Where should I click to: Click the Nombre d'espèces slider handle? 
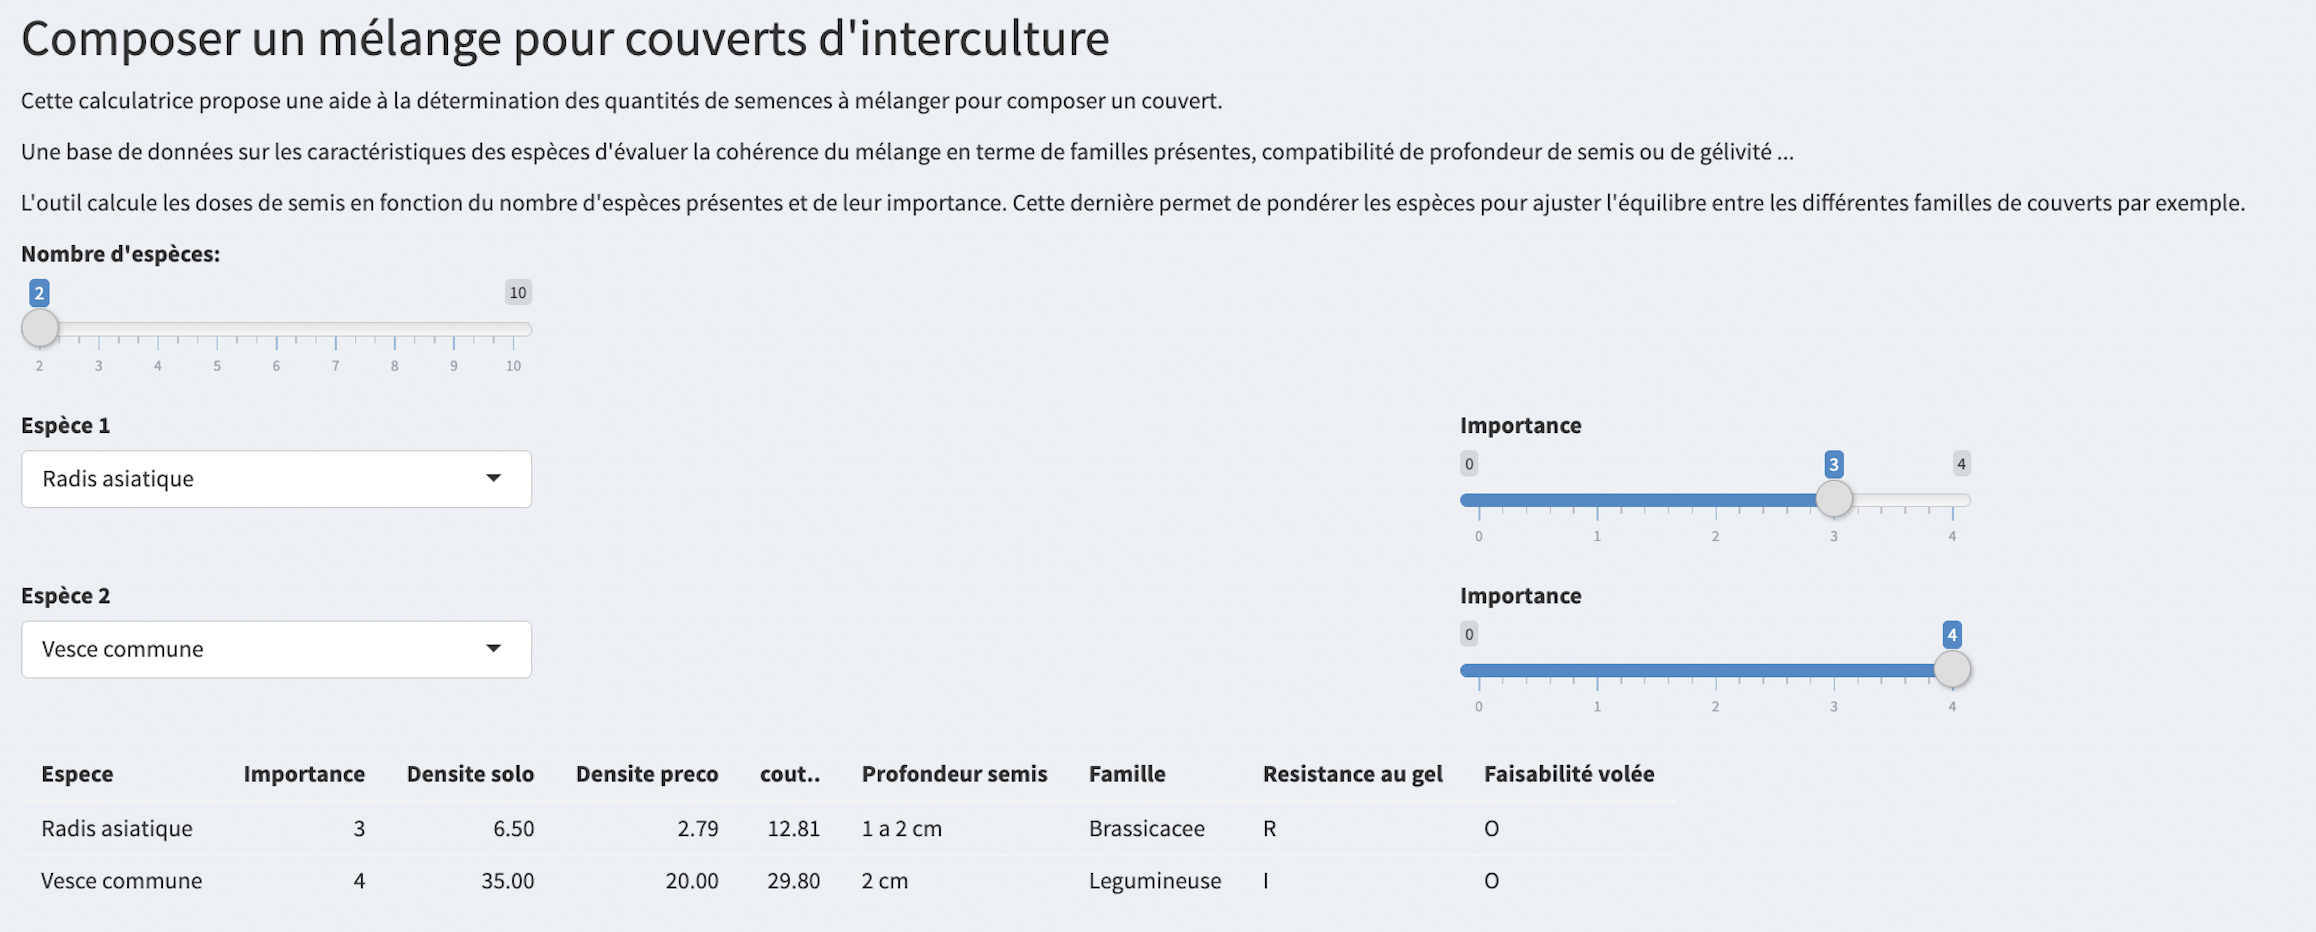[x=40, y=328]
